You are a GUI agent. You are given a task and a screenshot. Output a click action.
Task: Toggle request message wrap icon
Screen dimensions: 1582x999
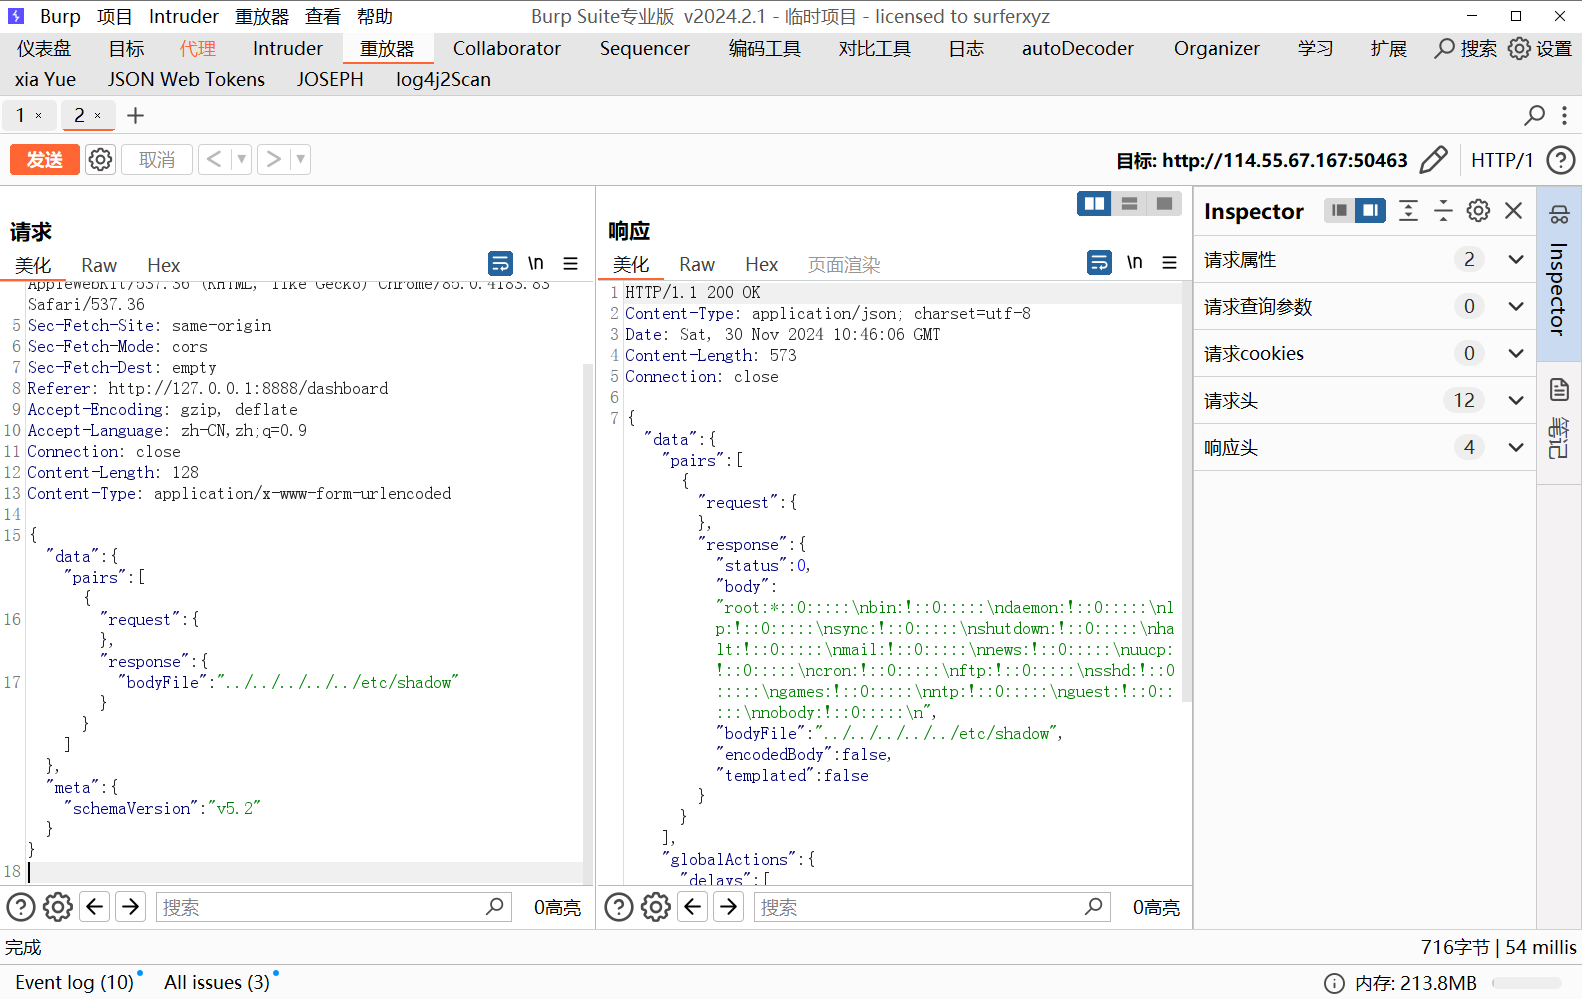click(500, 263)
